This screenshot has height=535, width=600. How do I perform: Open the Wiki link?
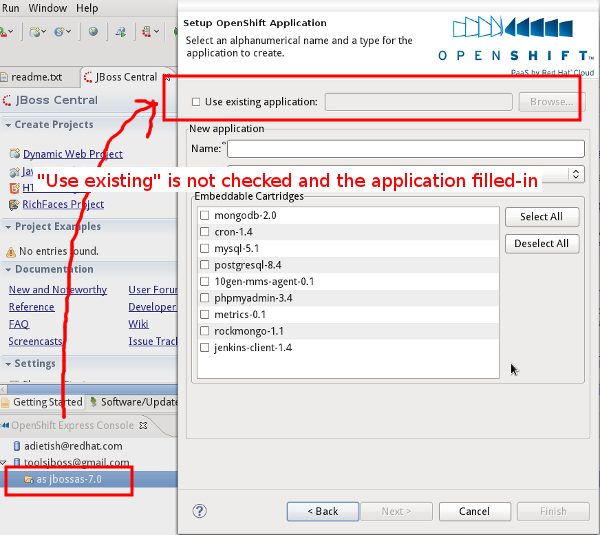(139, 324)
